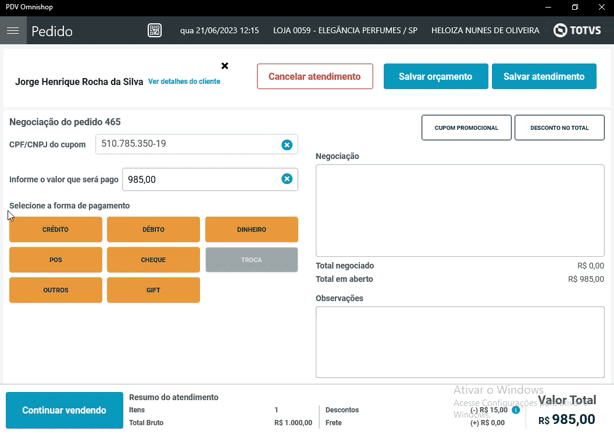Select Gift payment method

[x=154, y=290]
